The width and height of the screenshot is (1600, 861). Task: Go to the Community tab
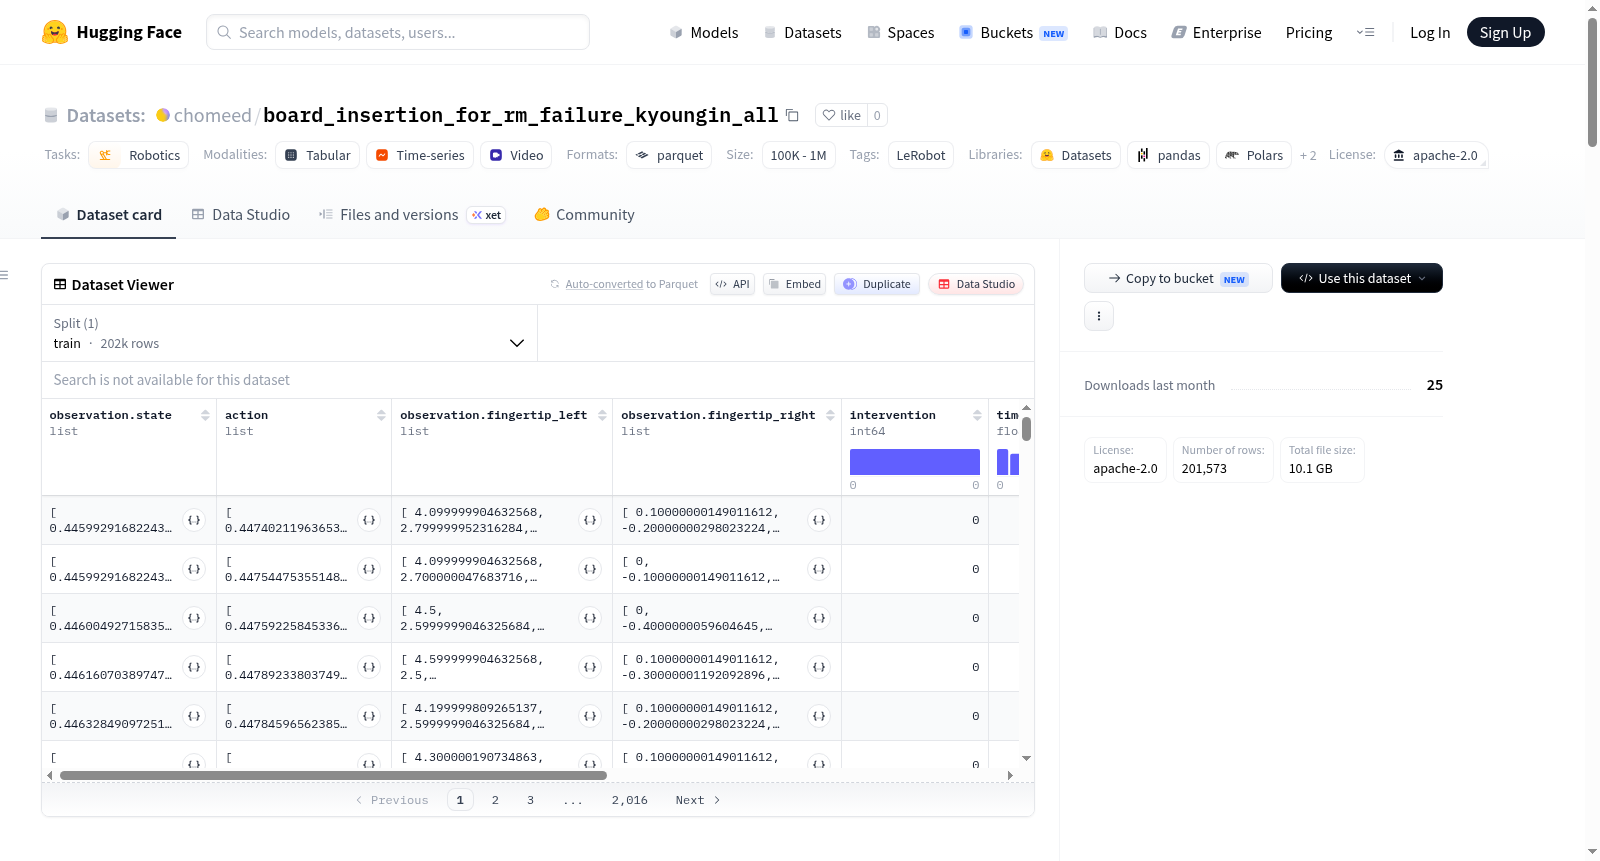[585, 215]
